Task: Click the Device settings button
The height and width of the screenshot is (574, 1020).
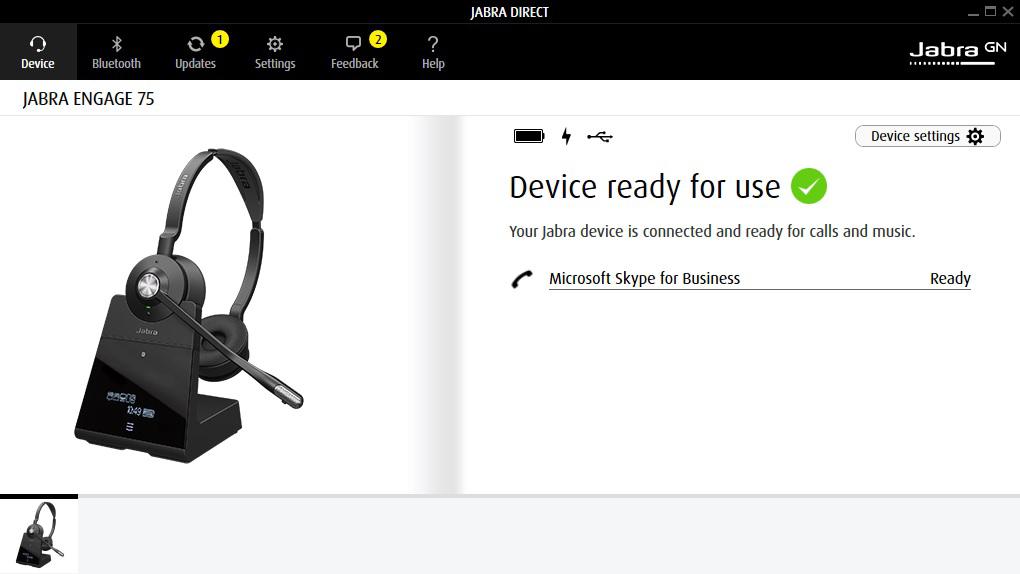Action: (928, 136)
